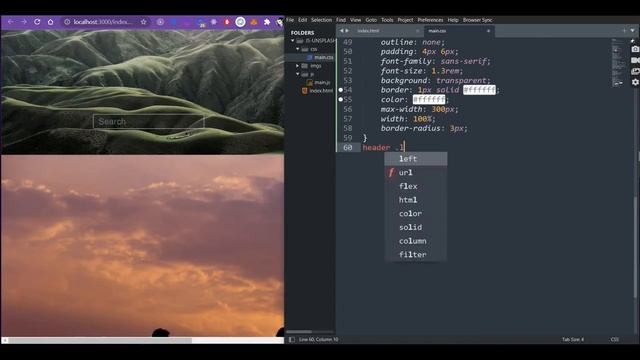
Task: Open the Tools menu
Action: [387, 20]
